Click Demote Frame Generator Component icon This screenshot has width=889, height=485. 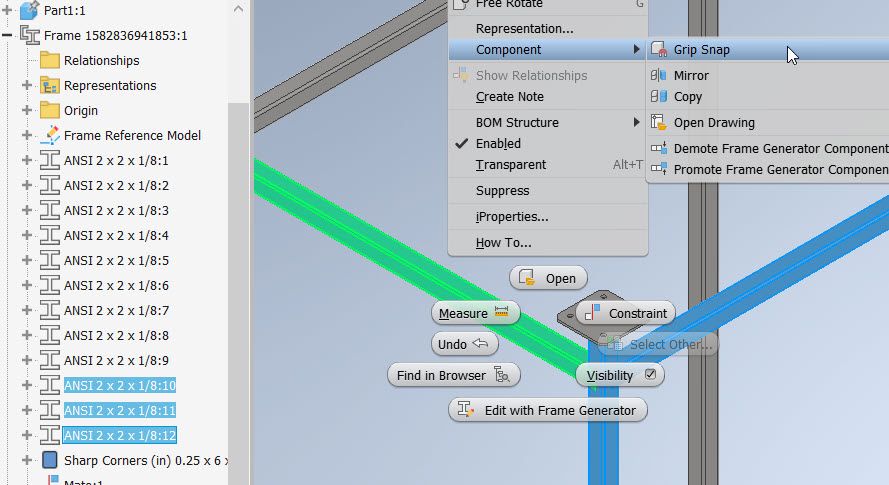tap(659, 149)
